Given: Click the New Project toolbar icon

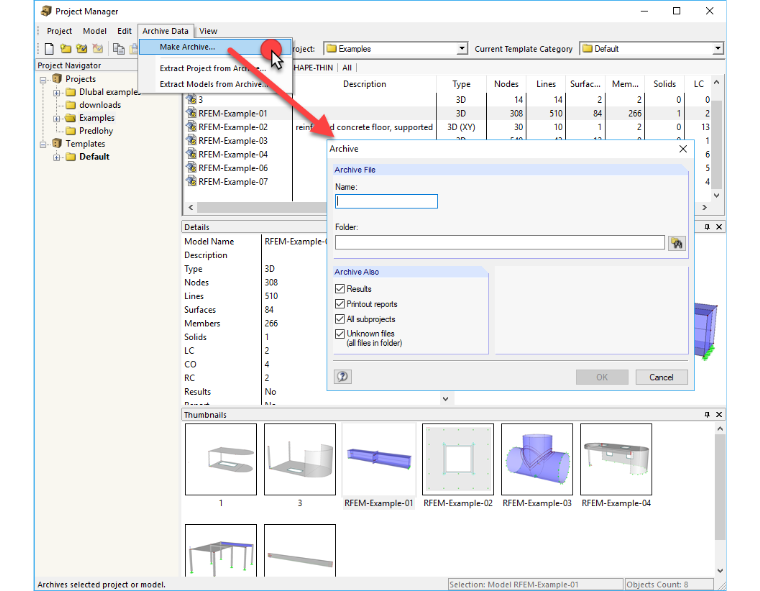Looking at the screenshot, I should tap(49, 48).
